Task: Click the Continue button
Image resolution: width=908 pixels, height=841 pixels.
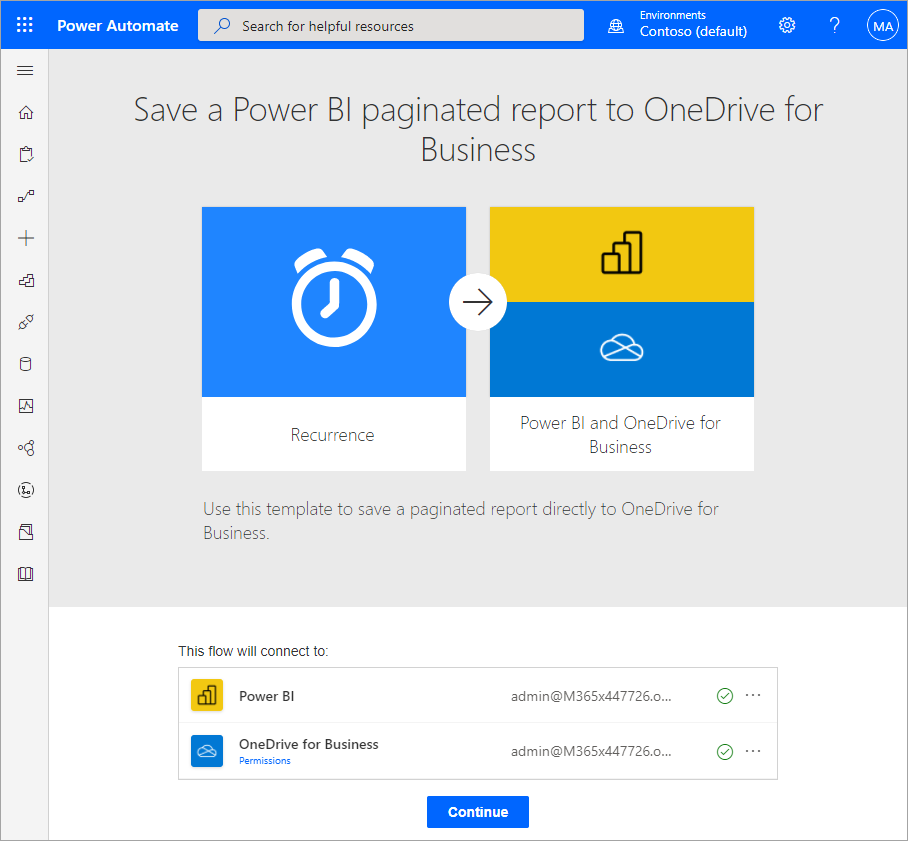Action: pos(478,811)
